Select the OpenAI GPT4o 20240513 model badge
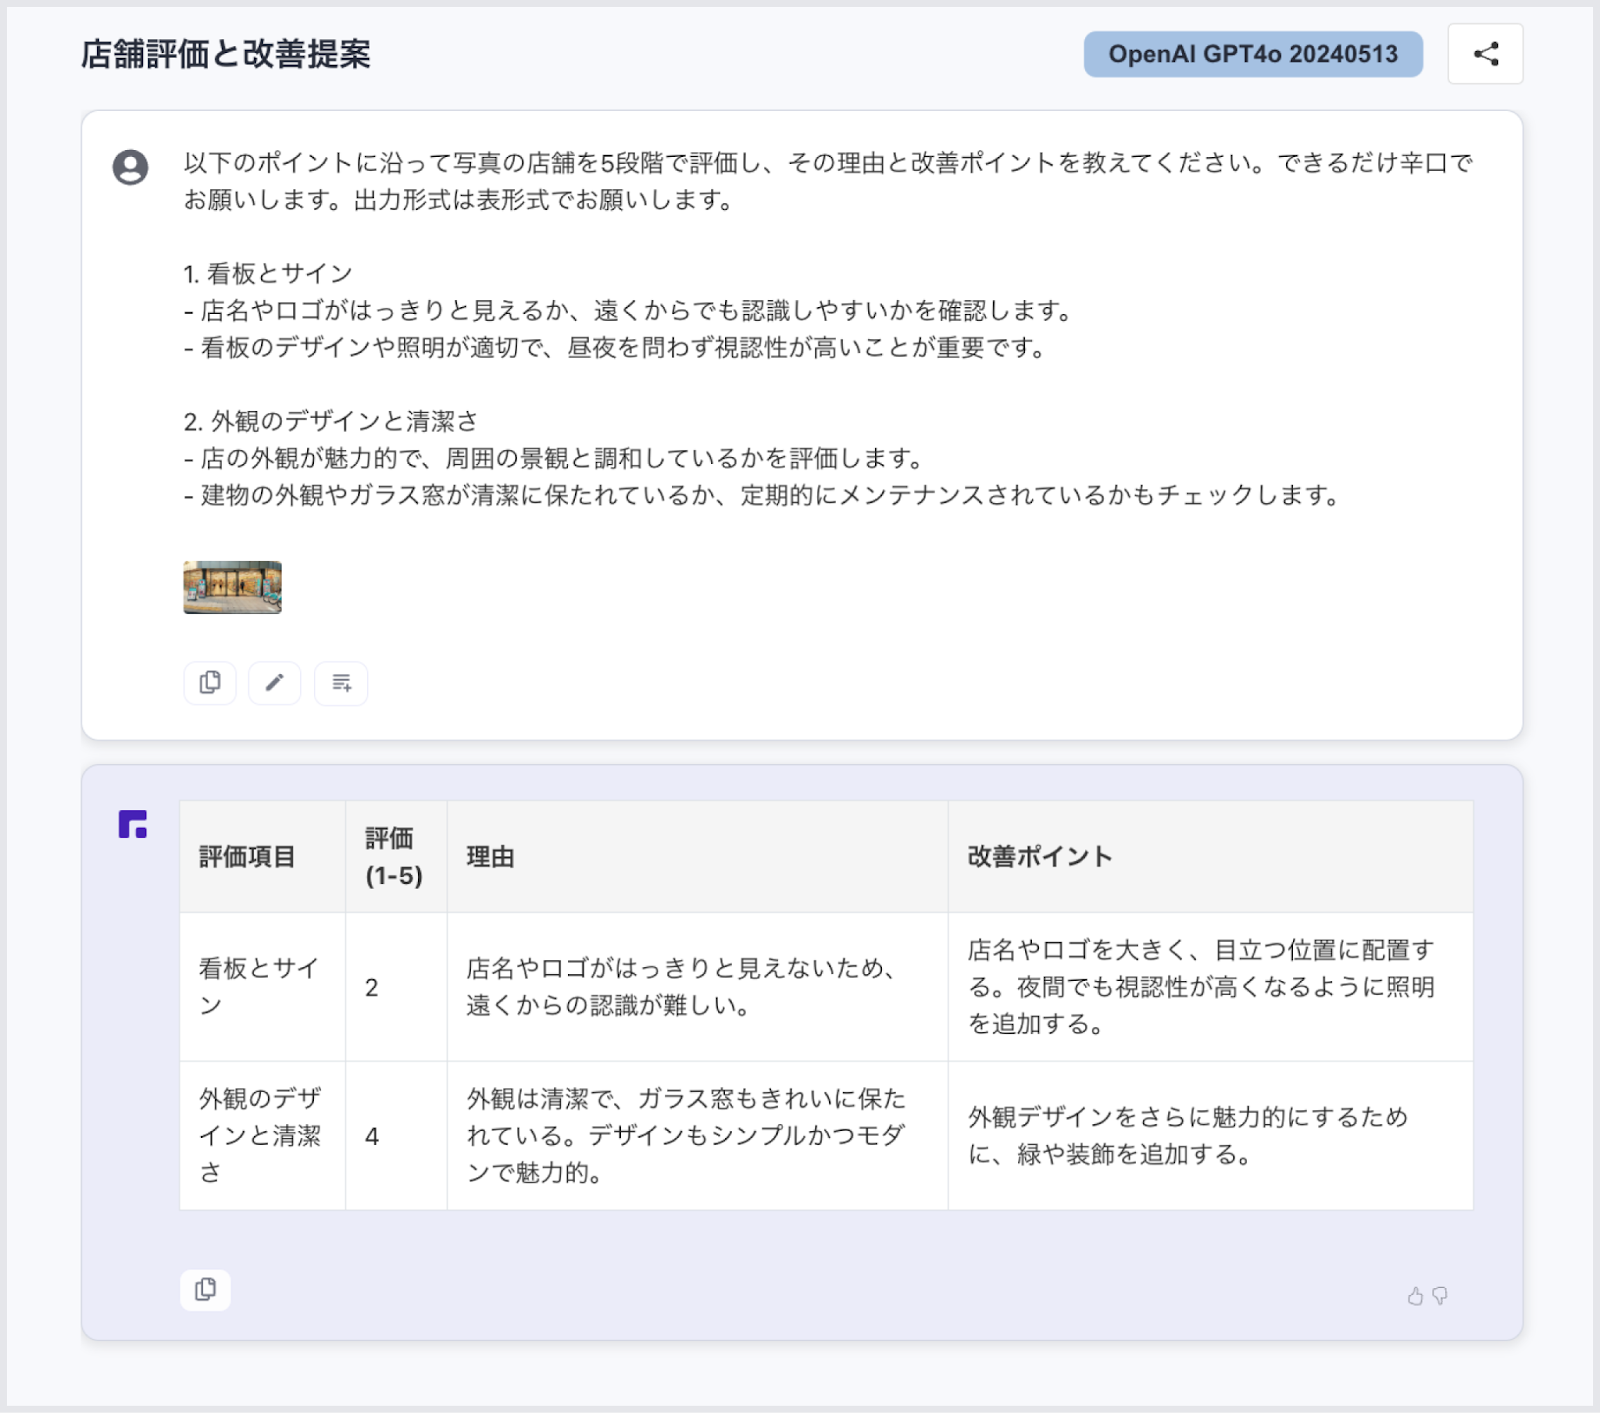This screenshot has width=1600, height=1413. 1253,54
